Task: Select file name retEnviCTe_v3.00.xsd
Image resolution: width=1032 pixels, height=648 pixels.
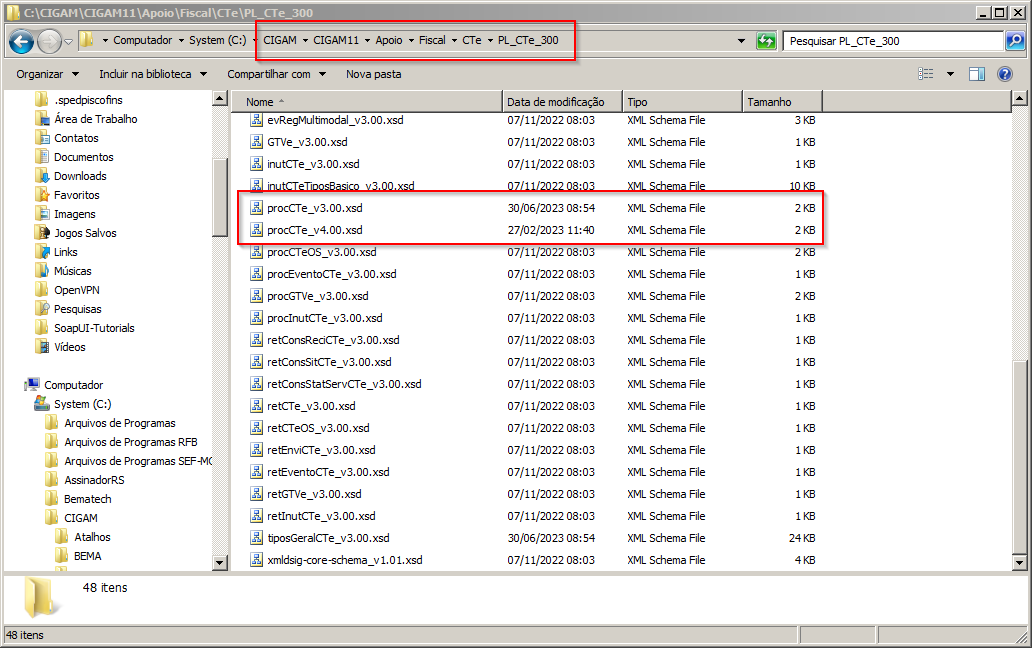Action: (321, 450)
